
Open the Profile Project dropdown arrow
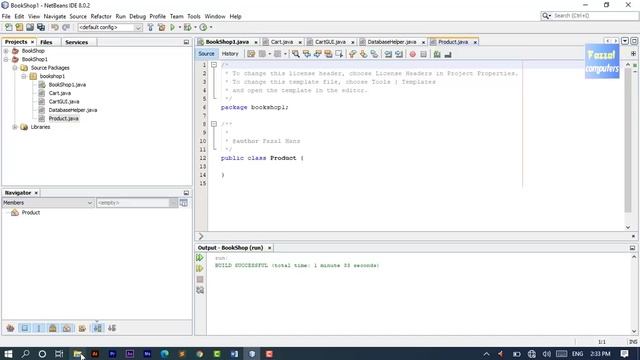coord(211,27)
